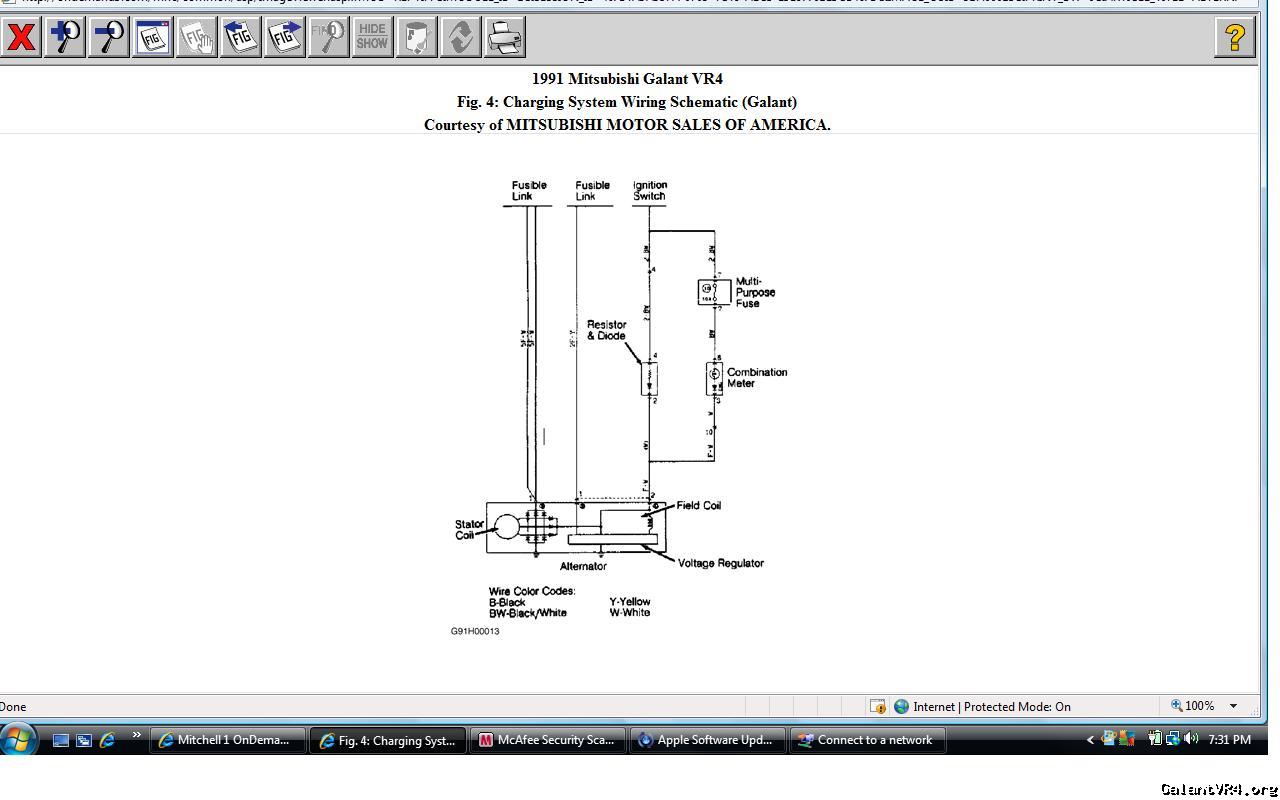The width and height of the screenshot is (1280, 800).
Task: Click the network tray icon
Action: point(1172,739)
